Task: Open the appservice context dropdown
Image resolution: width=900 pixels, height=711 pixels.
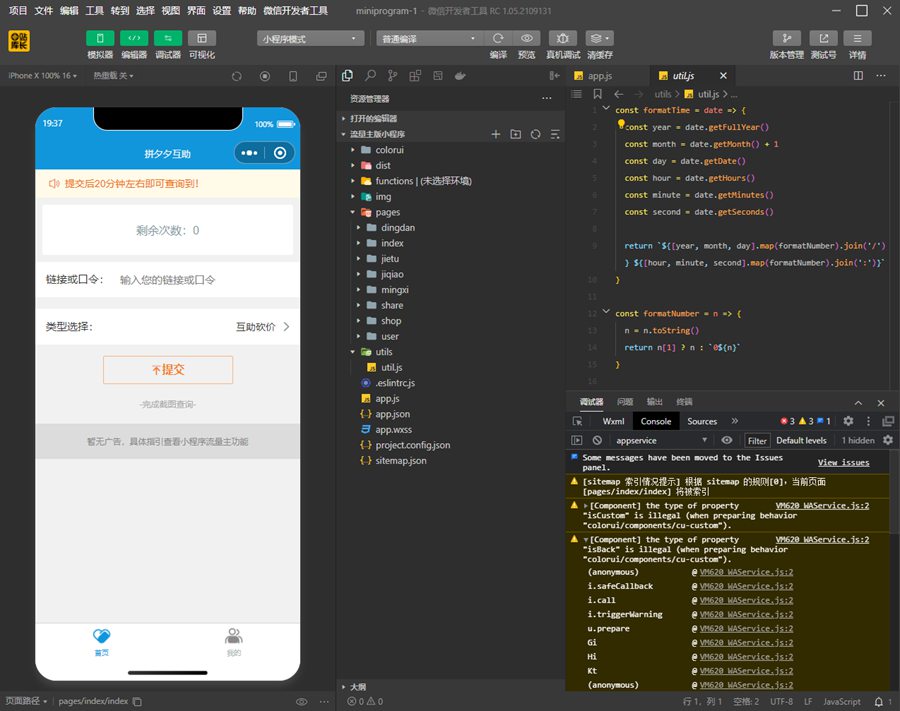Action: 661,440
